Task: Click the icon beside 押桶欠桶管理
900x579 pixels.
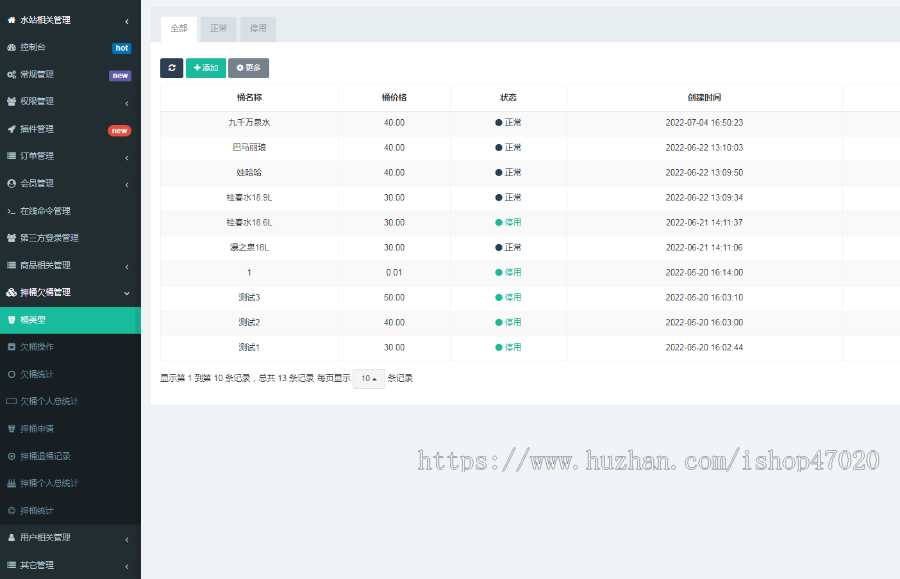Action: pos(11,293)
